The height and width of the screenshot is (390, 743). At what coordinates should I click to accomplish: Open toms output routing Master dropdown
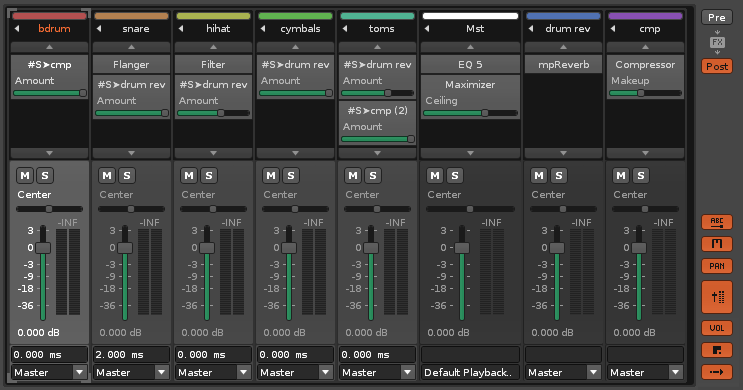[x=377, y=372]
